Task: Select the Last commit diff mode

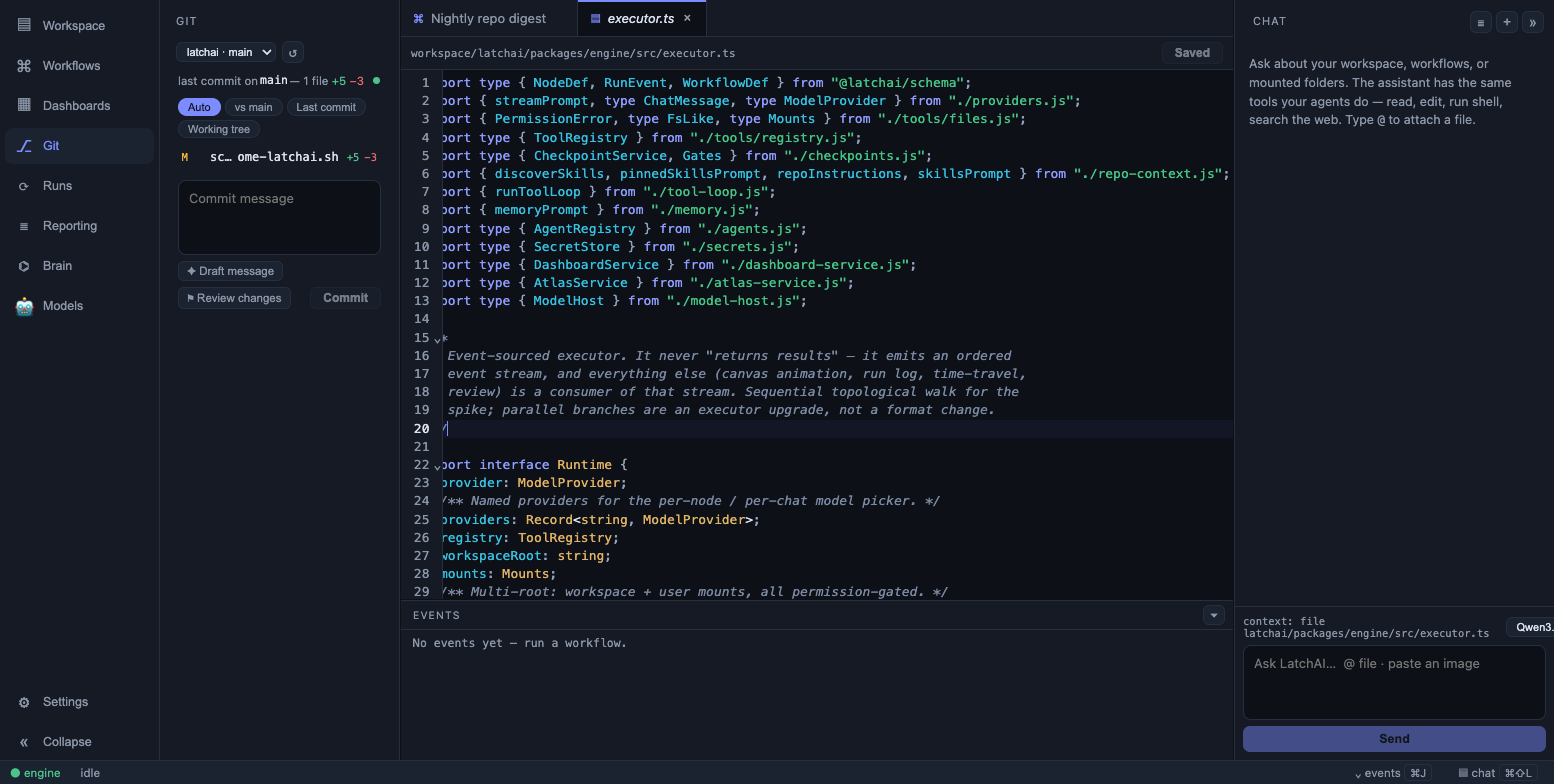Action: tap(326, 107)
